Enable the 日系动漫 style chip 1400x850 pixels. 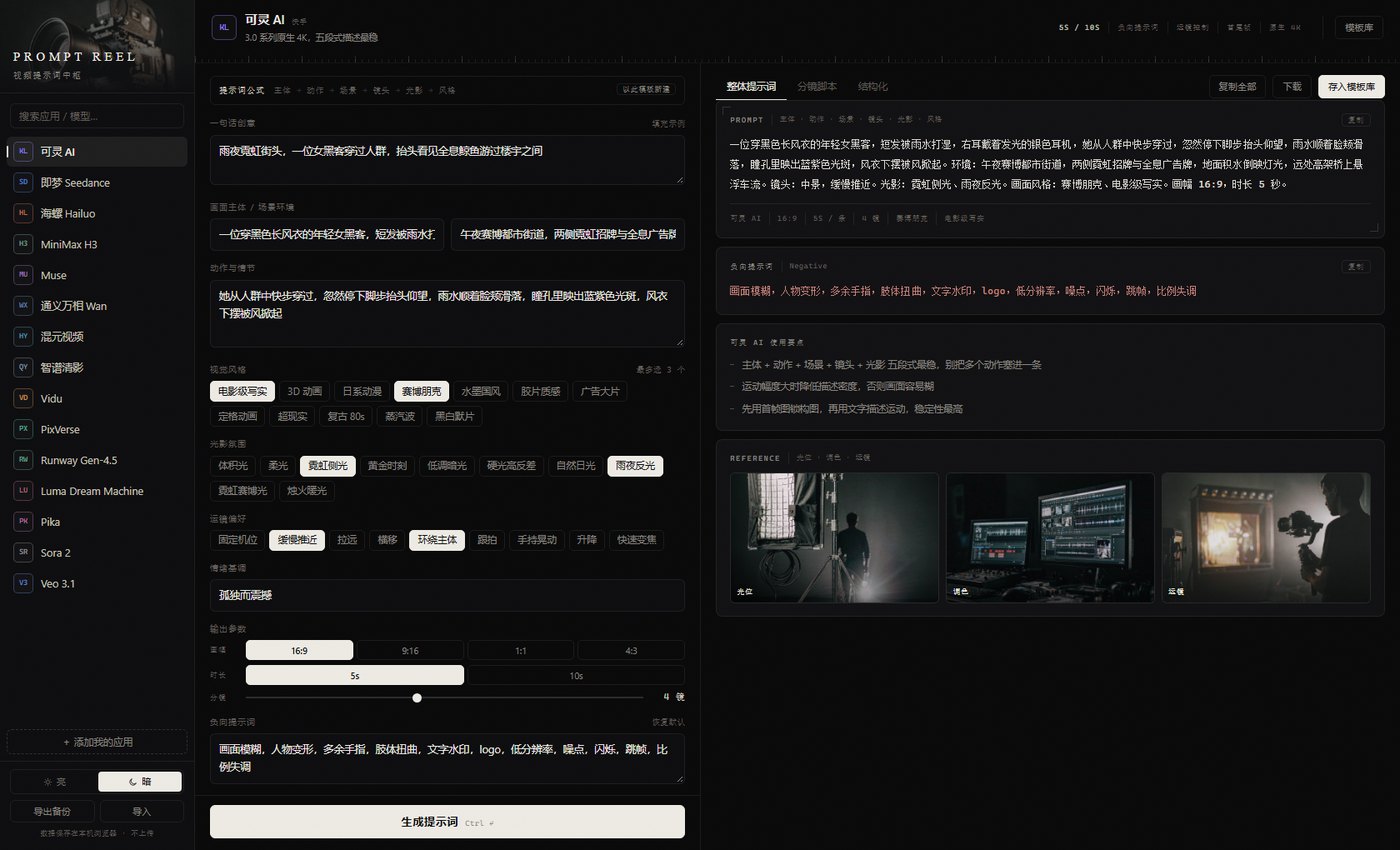click(x=362, y=391)
